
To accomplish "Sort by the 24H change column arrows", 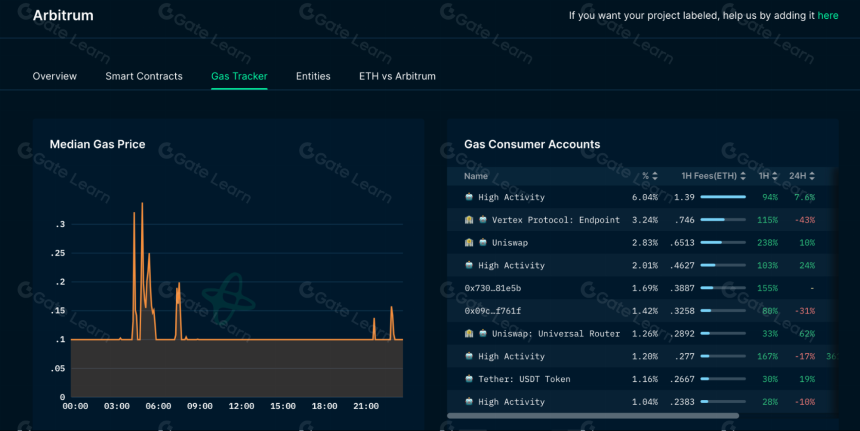I will 812,176.
